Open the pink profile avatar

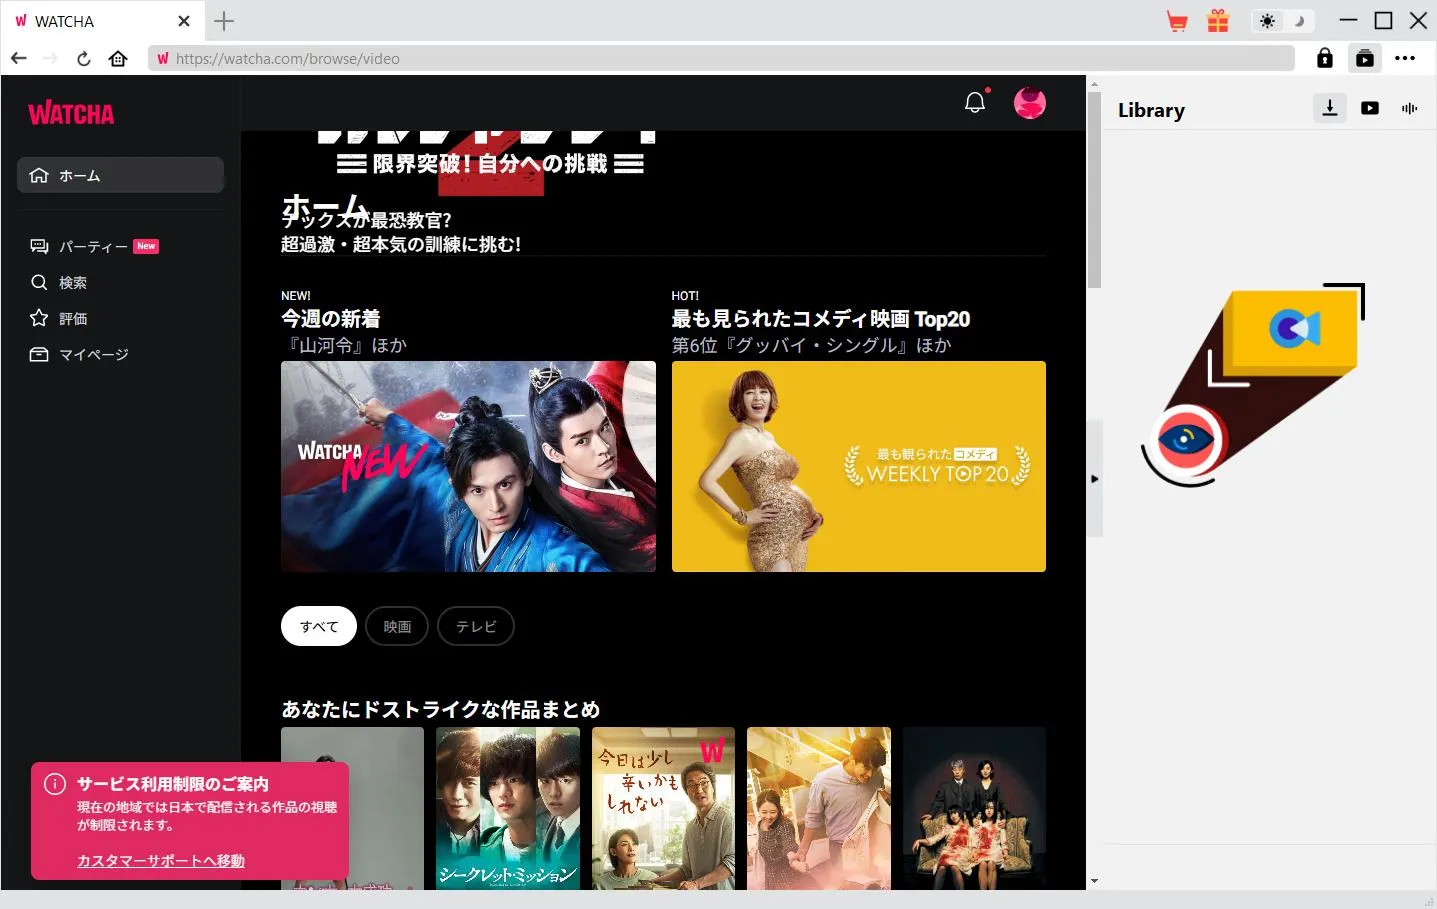pyautogui.click(x=1029, y=102)
